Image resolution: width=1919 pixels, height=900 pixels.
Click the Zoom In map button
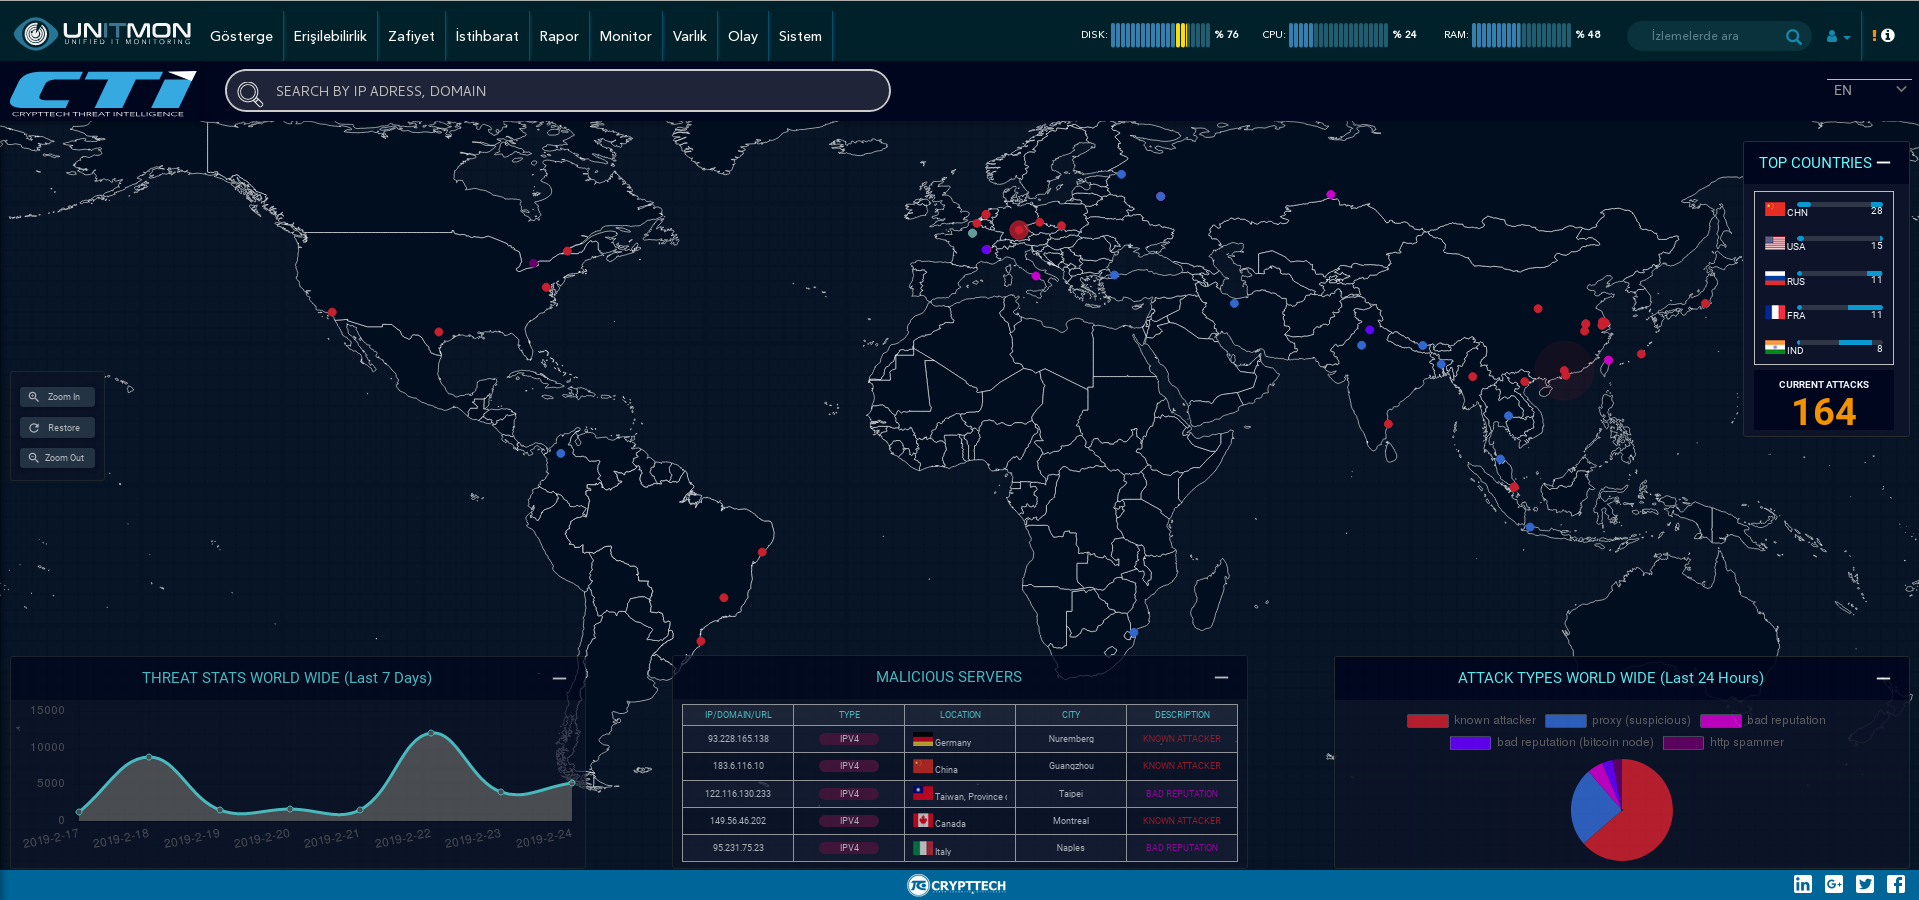click(x=57, y=397)
